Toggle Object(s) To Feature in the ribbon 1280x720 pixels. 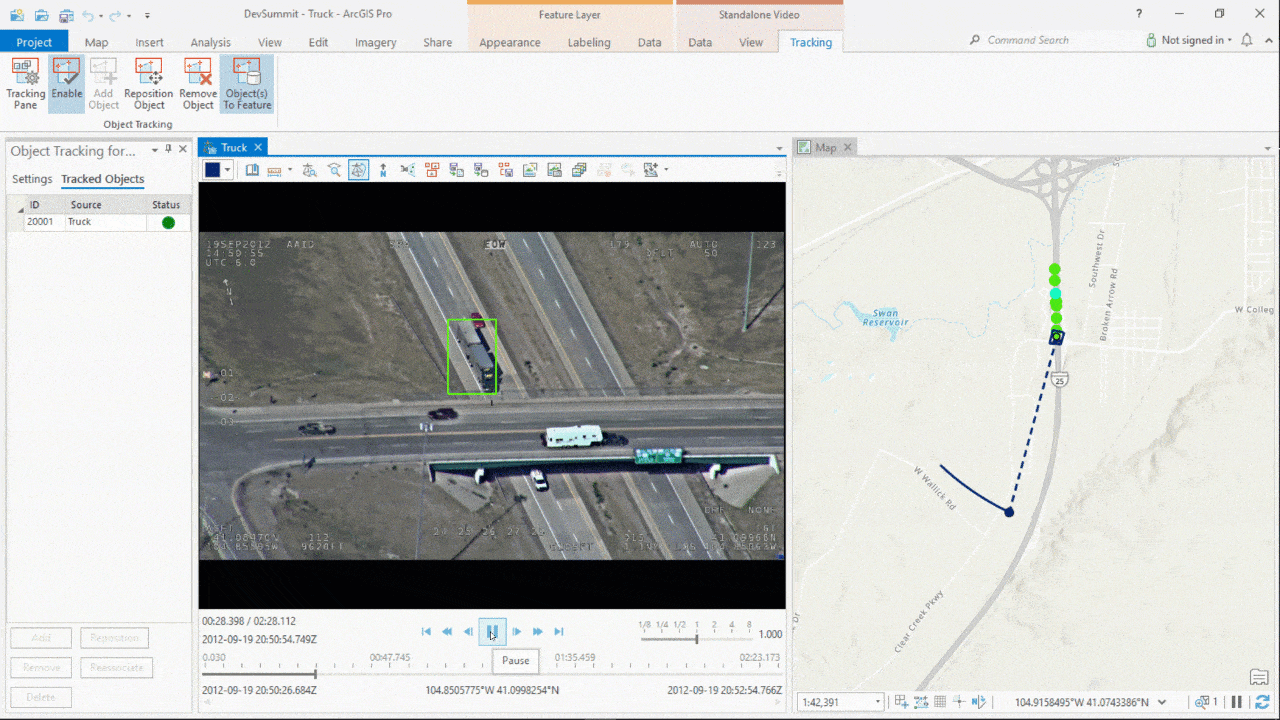(x=247, y=84)
